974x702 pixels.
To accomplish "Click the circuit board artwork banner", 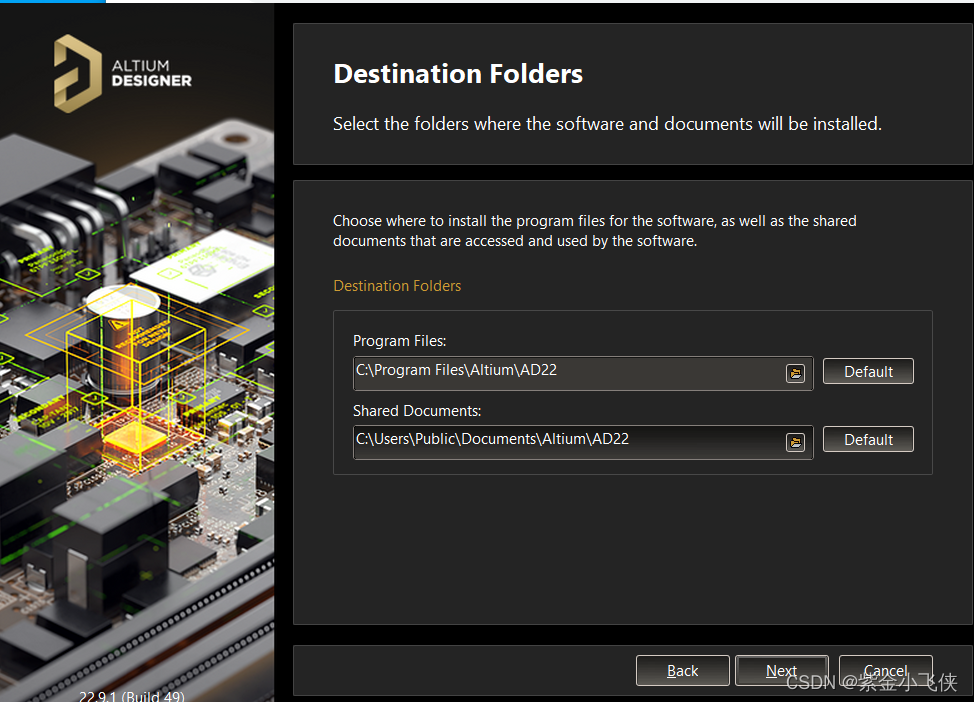I will [x=137, y=400].
